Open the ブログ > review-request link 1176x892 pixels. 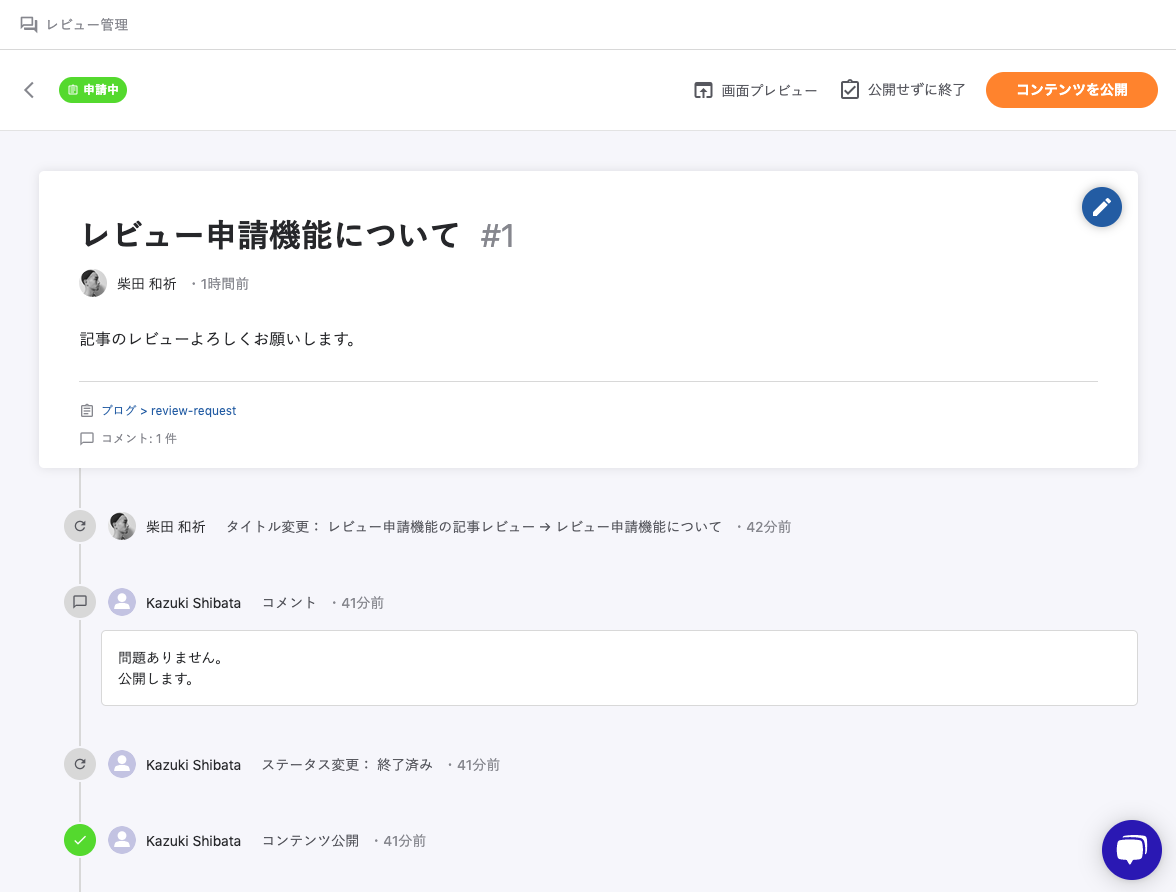click(x=168, y=411)
